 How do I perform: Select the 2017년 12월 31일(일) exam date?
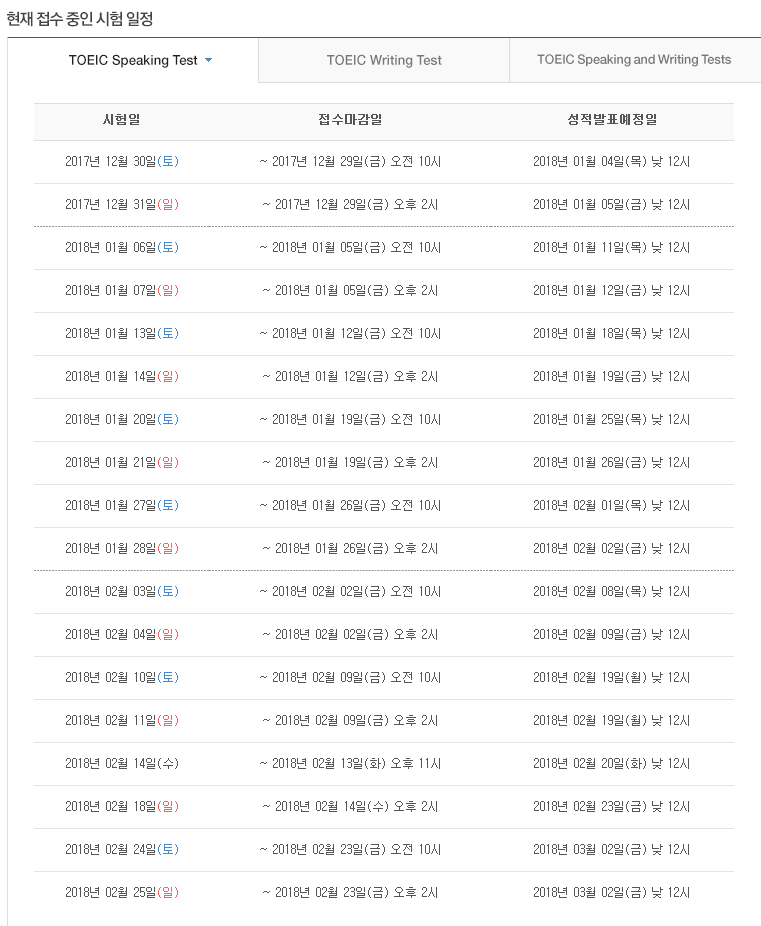(x=122, y=205)
